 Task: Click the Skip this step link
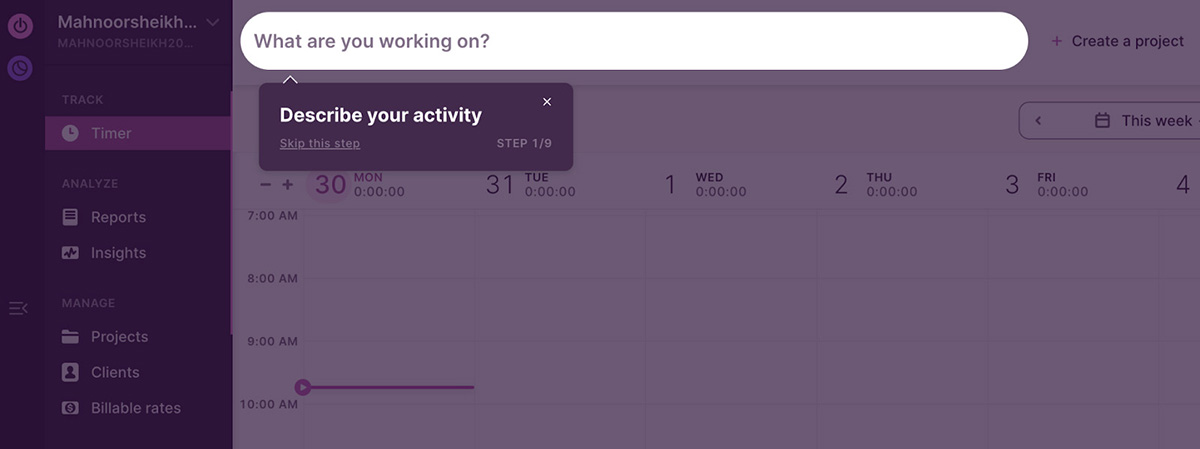pyautogui.click(x=320, y=144)
